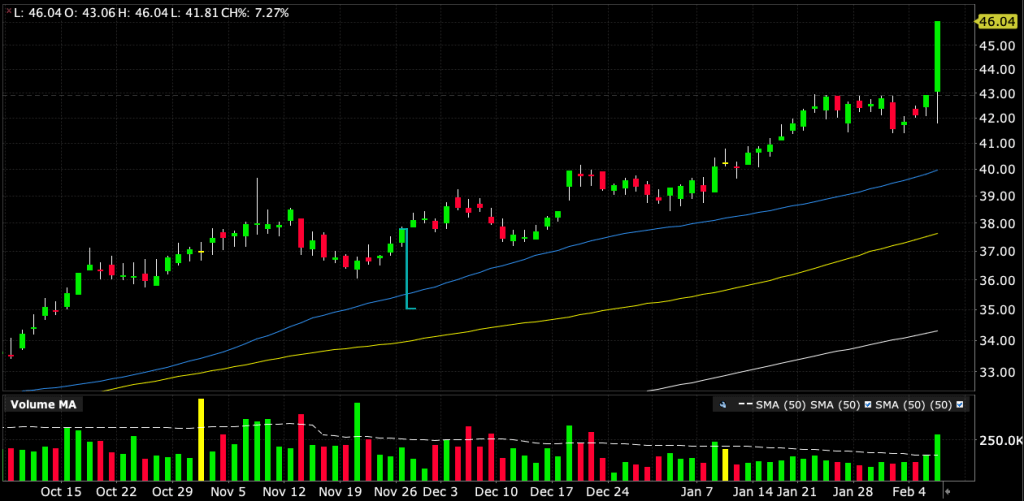Viewport: 1024px width, 501px height.
Task: Click the Oct 15 date axis label
Action: click(x=62, y=491)
